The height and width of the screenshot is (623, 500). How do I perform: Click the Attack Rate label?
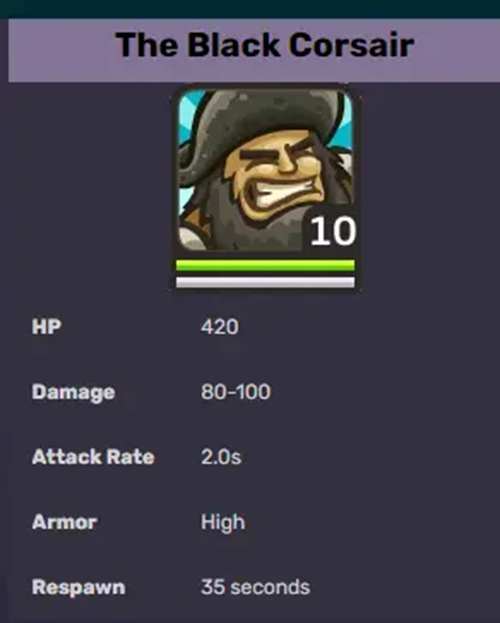(93, 457)
